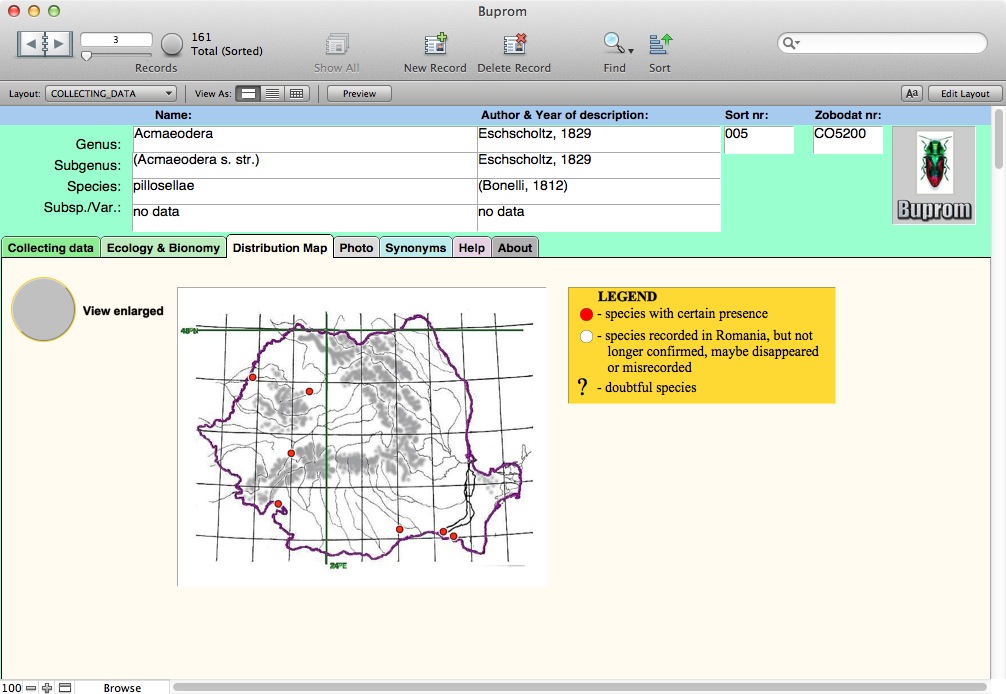The height and width of the screenshot is (694, 1006).
Task: Open the Synonyms tab
Action: click(415, 248)
